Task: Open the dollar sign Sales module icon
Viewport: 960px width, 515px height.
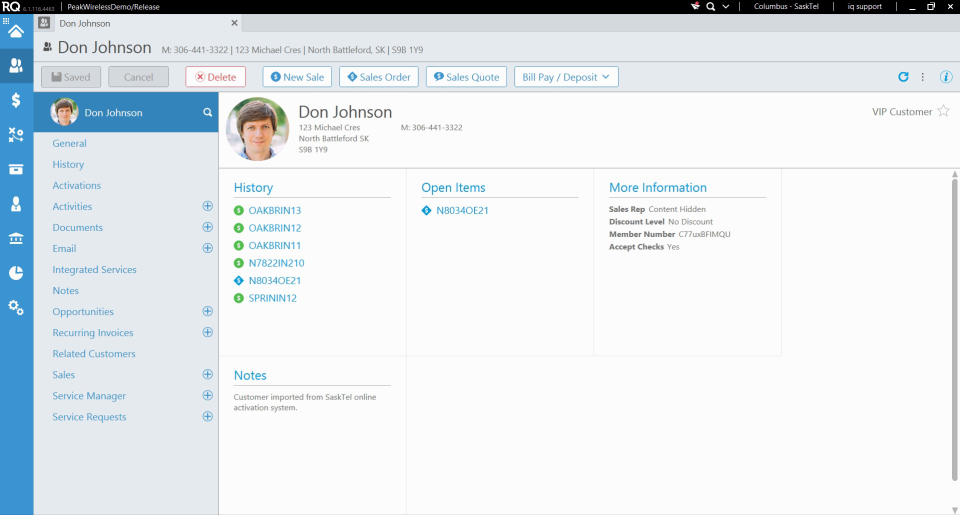Action: coord(16,100)
